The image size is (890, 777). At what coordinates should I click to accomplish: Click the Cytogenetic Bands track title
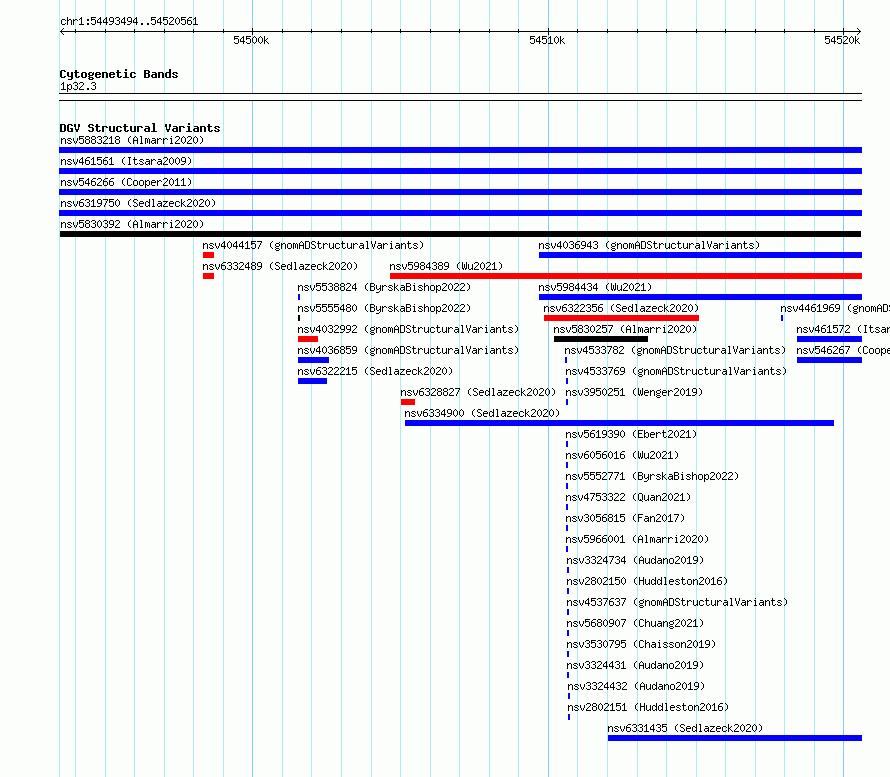(119, 74)
